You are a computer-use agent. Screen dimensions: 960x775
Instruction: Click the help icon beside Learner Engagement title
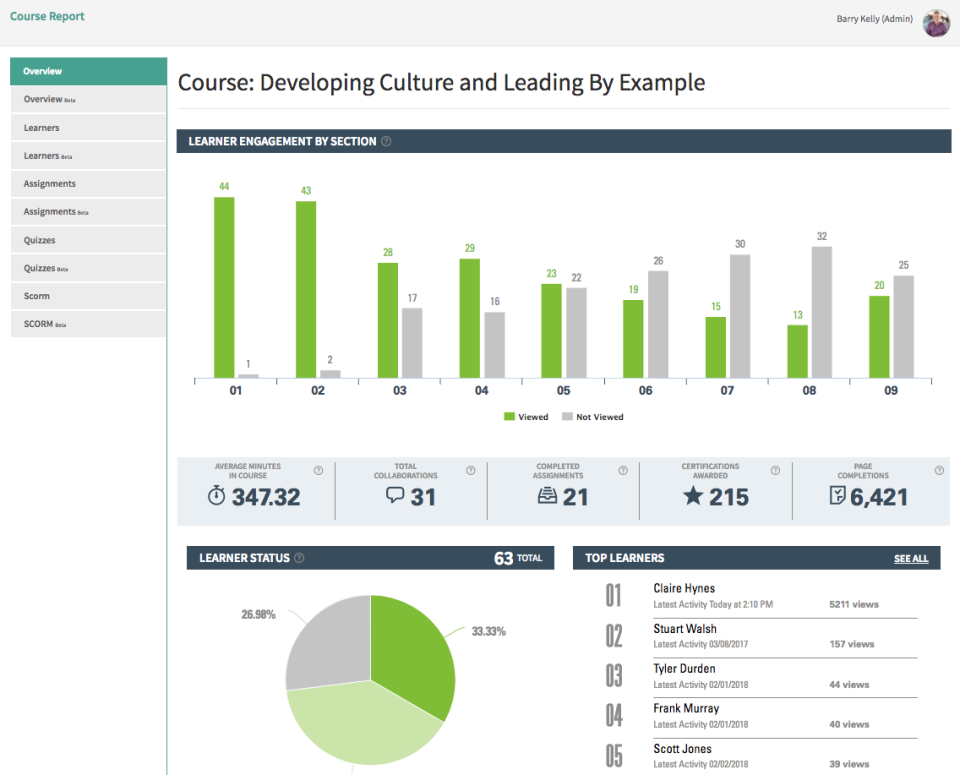(386, 141)
